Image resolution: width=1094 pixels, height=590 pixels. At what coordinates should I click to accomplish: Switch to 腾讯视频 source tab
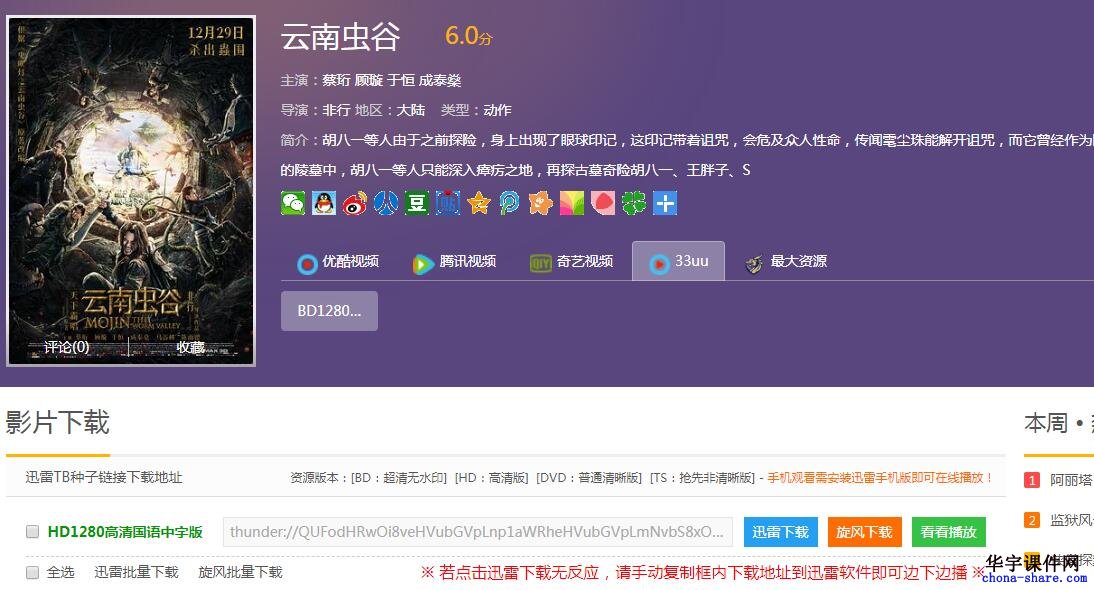454,262
